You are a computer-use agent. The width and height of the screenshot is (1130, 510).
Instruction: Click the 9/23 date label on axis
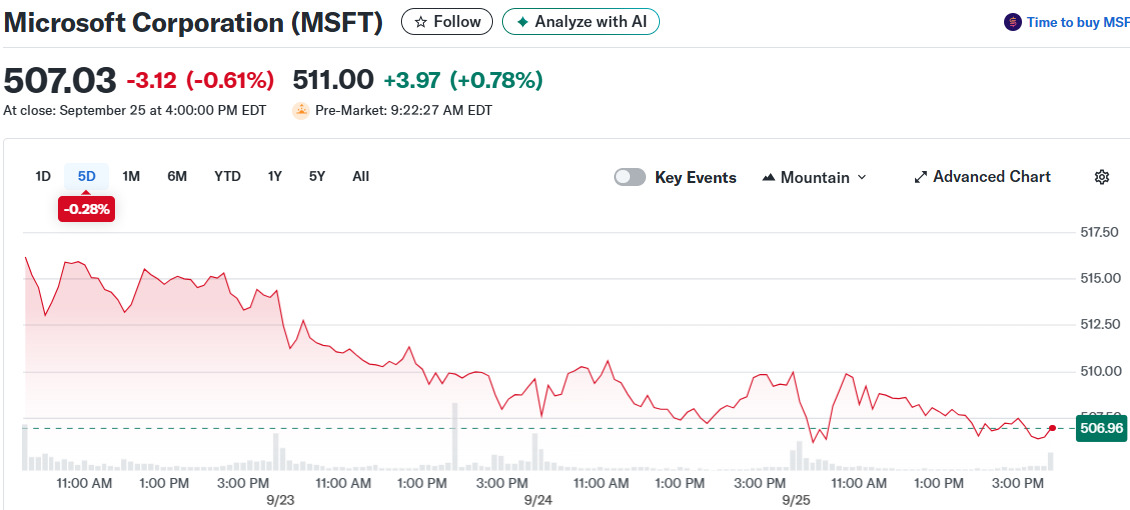point(282,499)
